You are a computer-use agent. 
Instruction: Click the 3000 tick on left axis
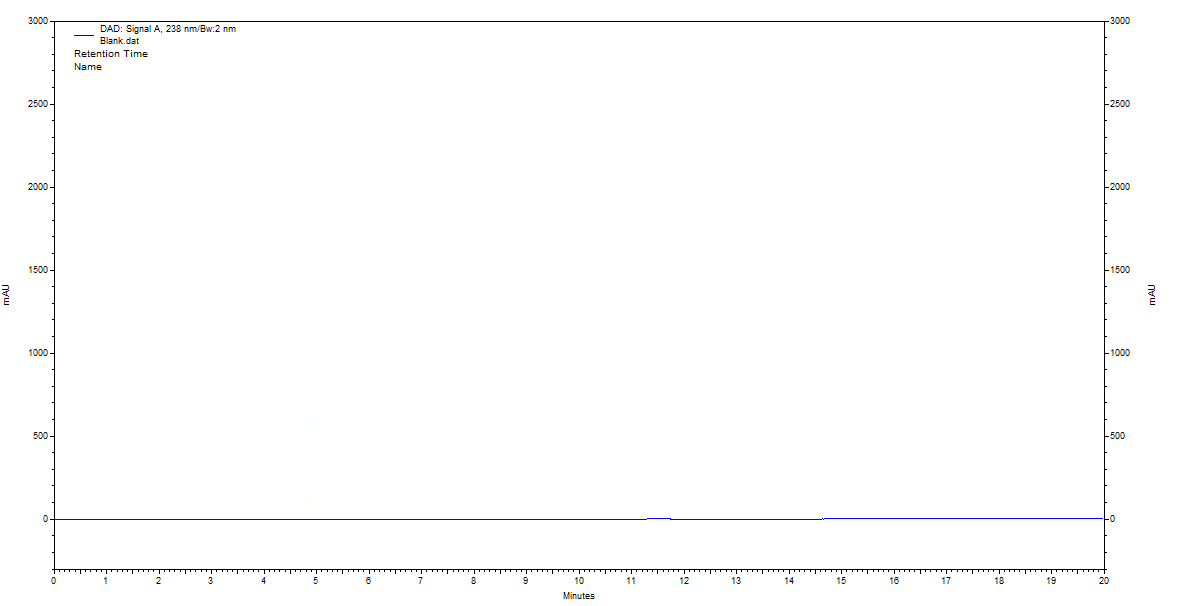pos(37,21)
